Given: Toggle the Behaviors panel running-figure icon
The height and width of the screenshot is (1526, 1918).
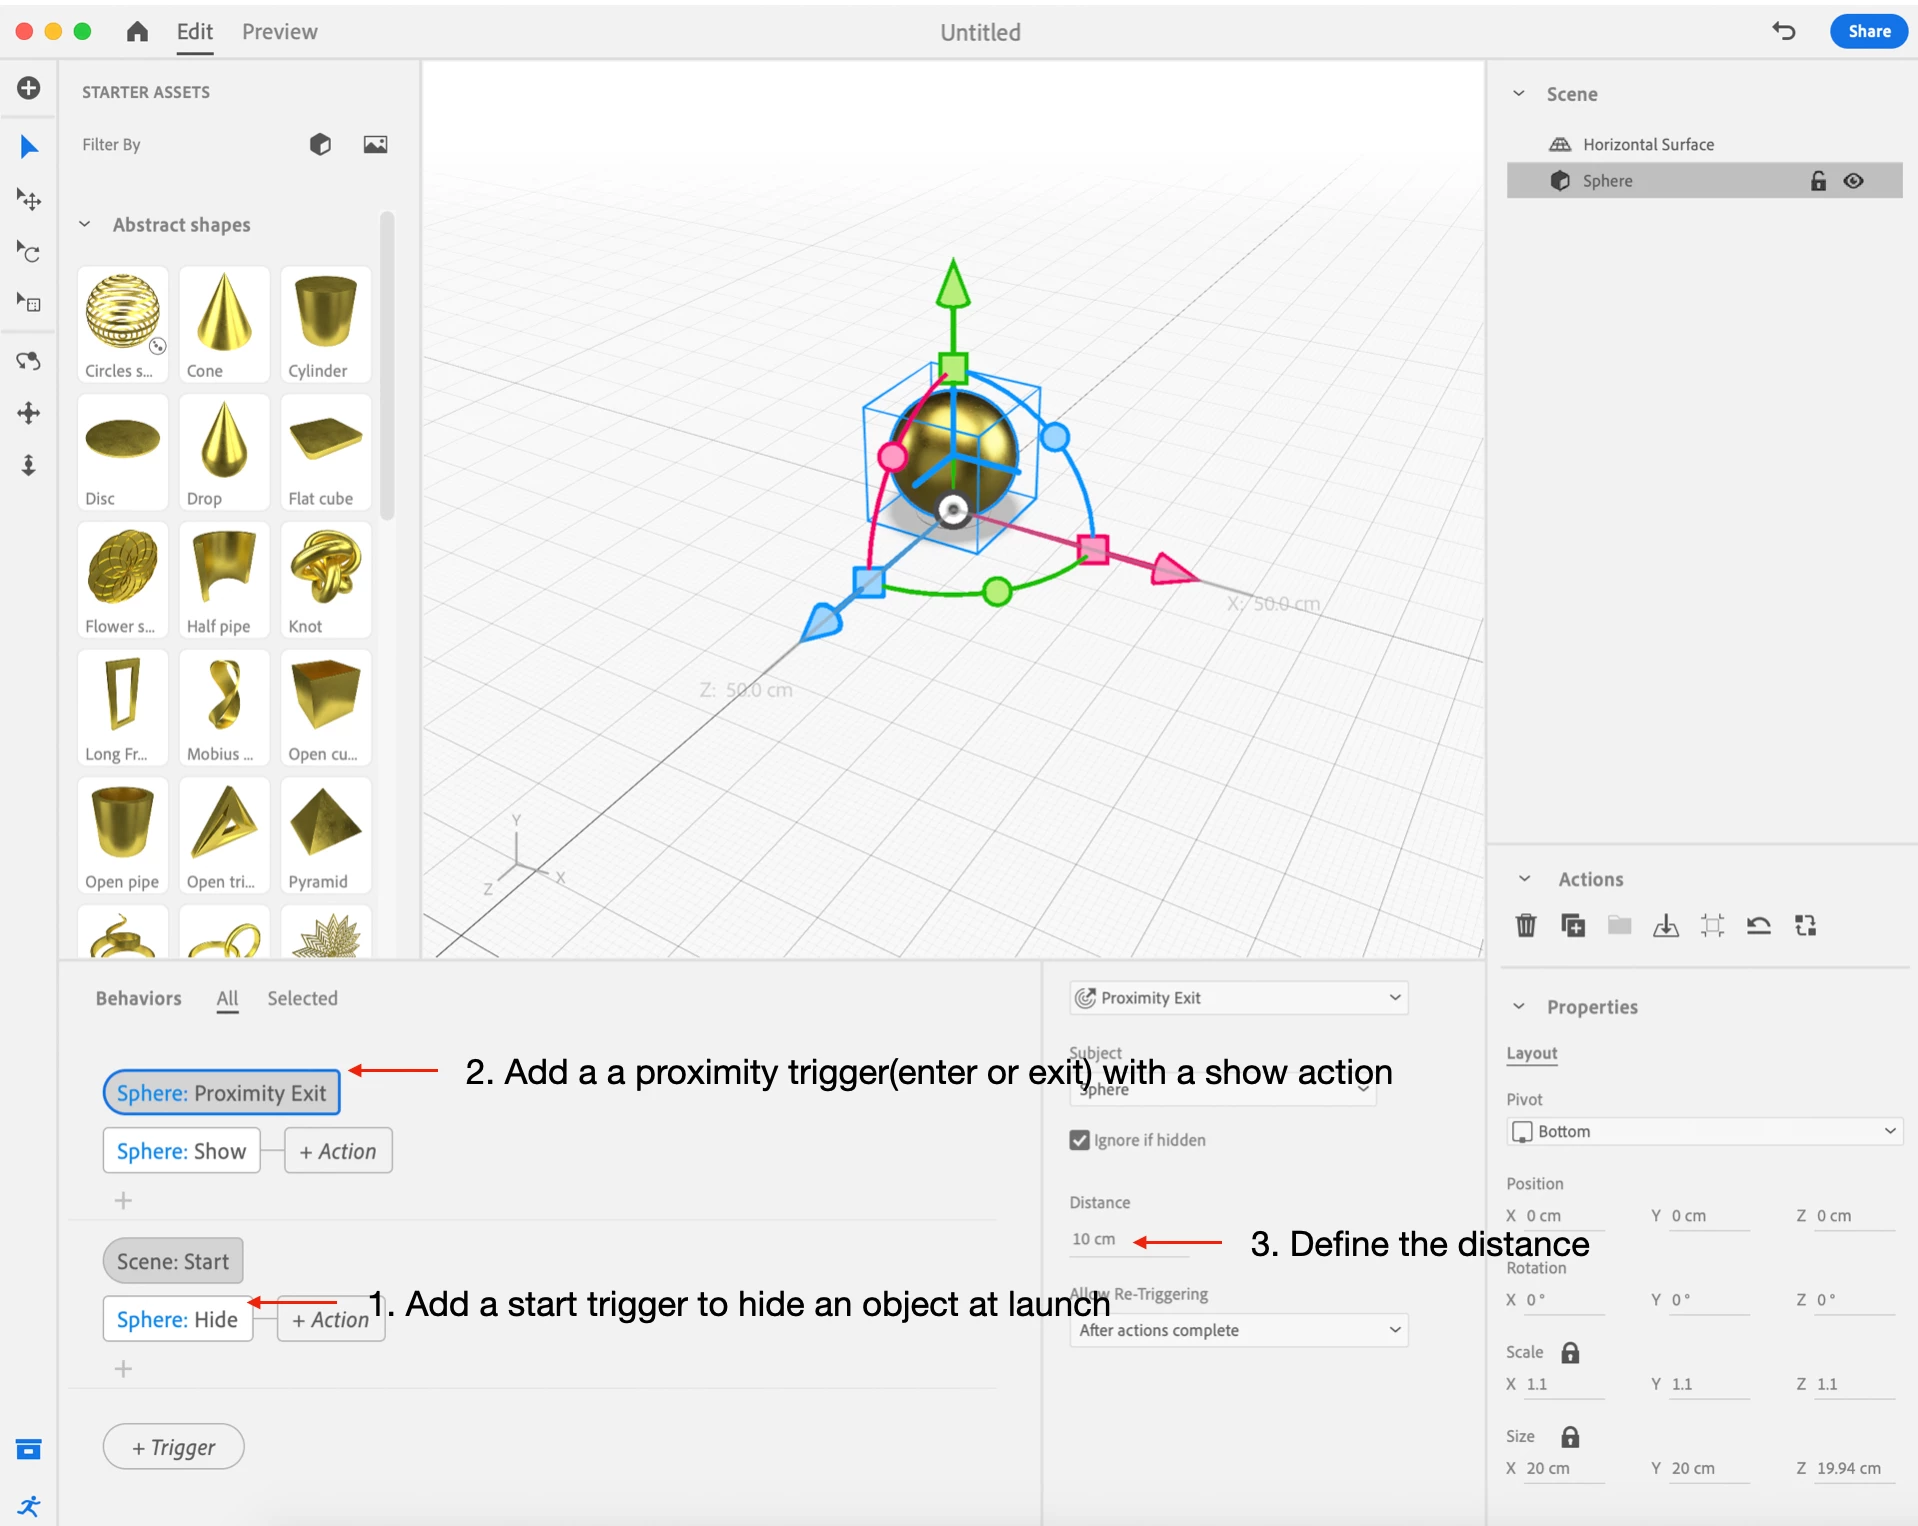Looking at the screenshot, I should click(29, 1506).
